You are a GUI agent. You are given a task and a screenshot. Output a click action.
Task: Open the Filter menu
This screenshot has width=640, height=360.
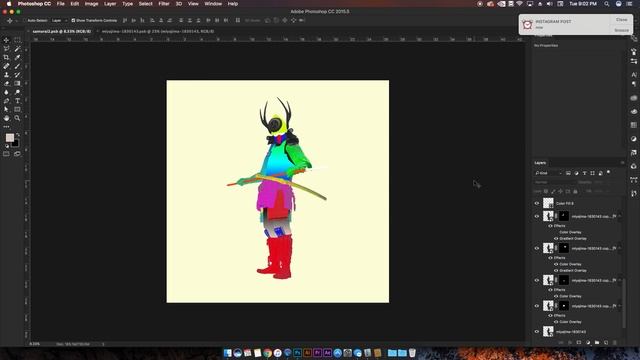[164, 4]
